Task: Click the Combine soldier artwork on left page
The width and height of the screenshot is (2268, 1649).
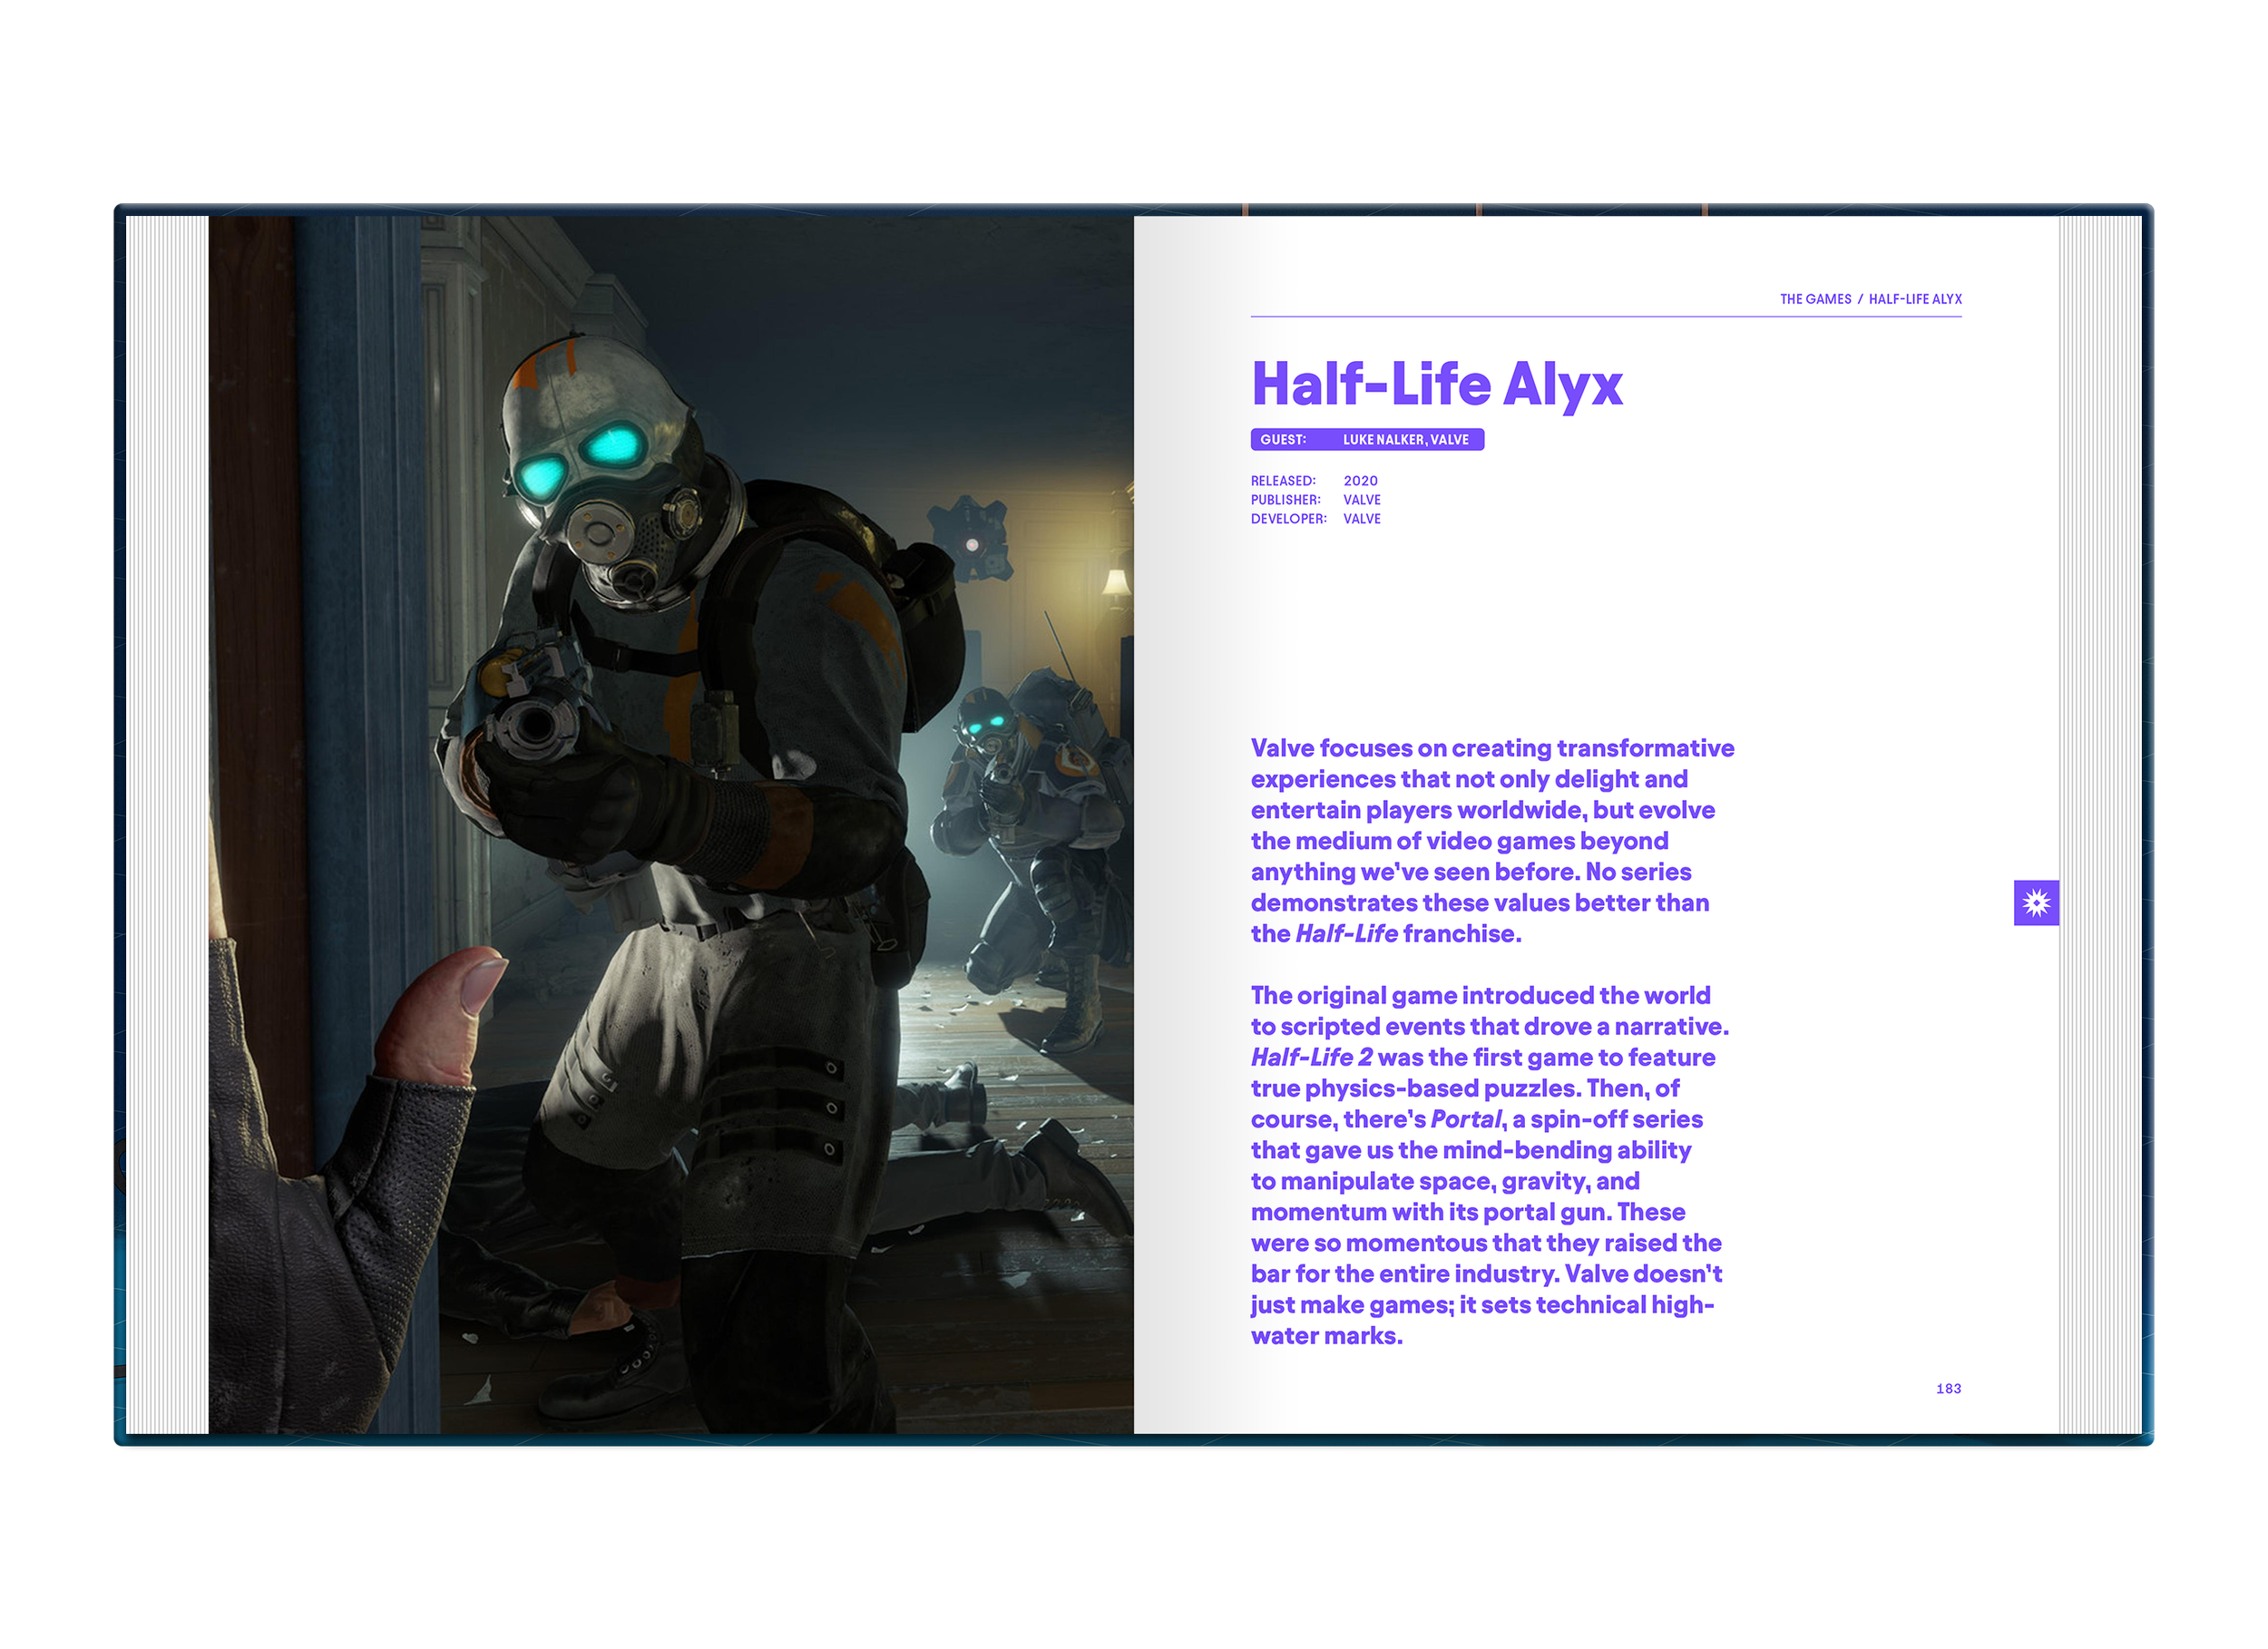Action: [x=670, y=824]
